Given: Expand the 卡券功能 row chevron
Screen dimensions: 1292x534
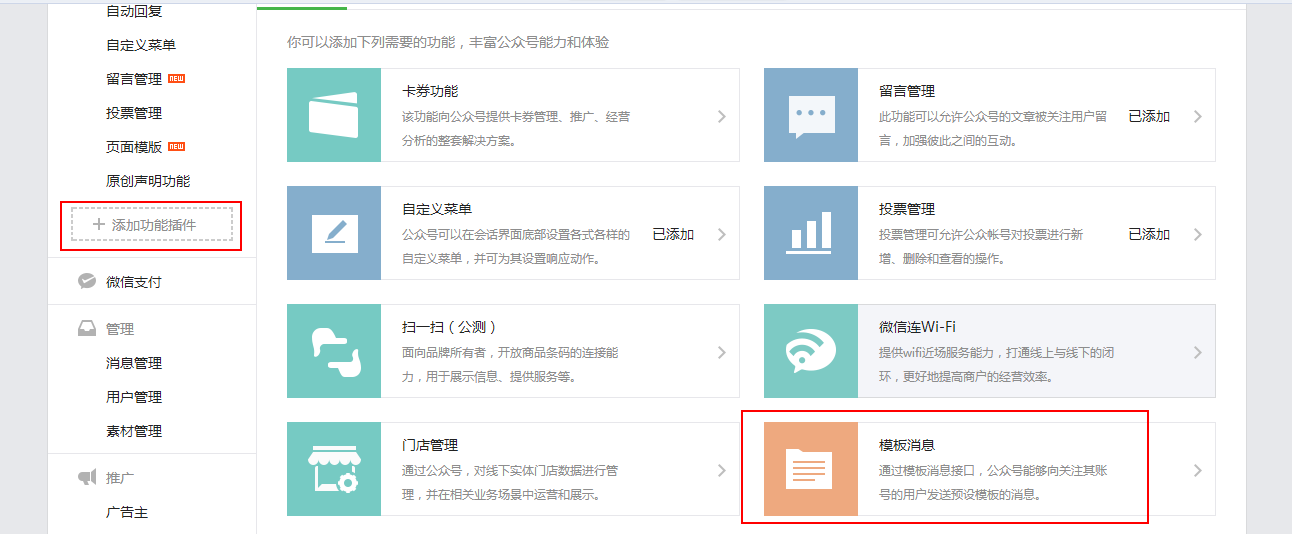Looking at the screenshot, I should coord(721,116).
